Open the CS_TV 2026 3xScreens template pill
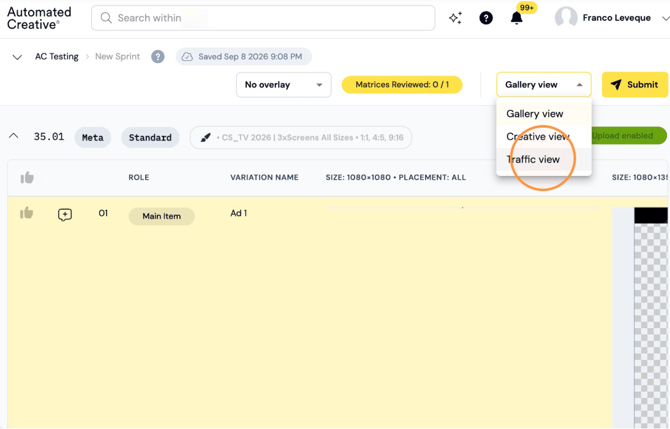Screen dimensions: 670x429 tap(301, 138)
